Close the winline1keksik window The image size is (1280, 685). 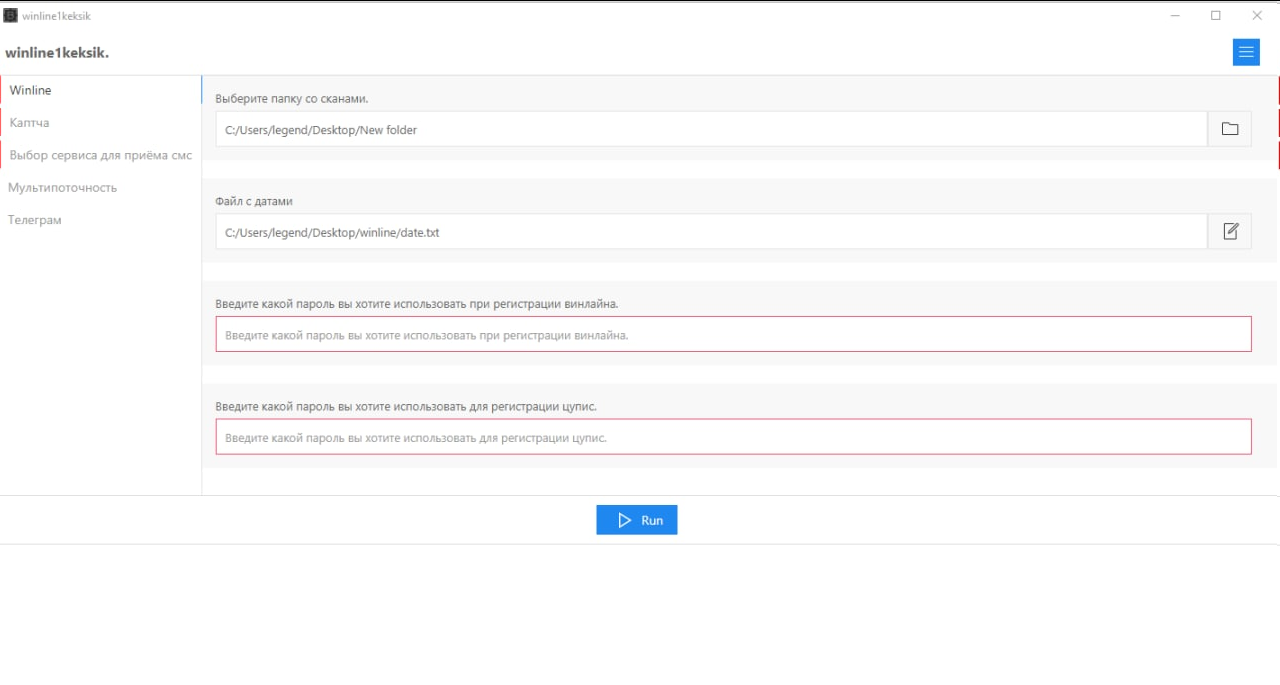pyautogui.click(x=1257, y=16)
